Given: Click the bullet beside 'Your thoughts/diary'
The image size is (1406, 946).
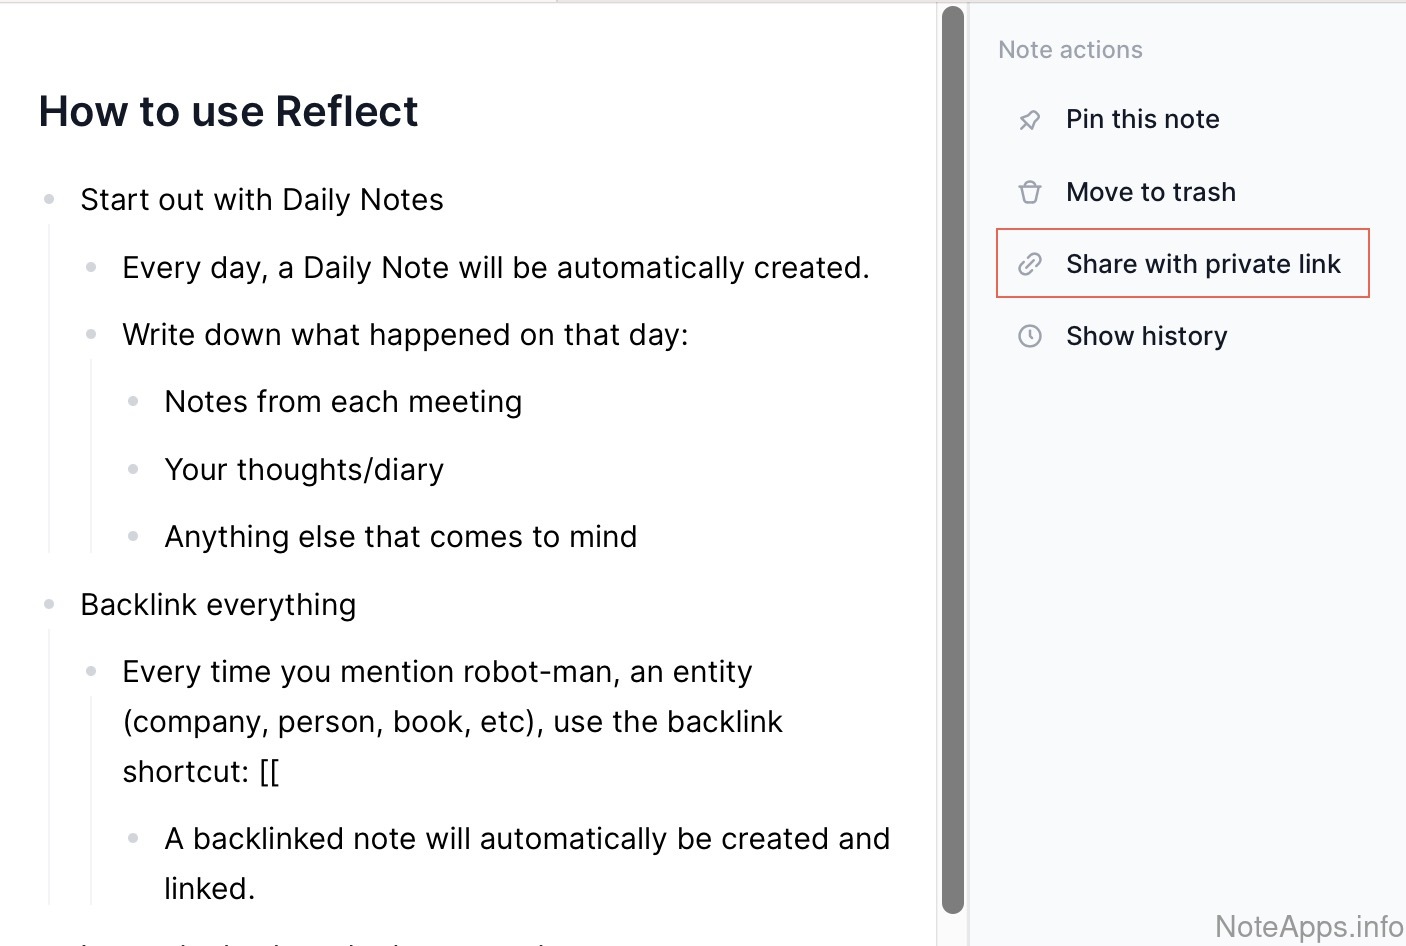Looking at the screenshot, I should [133, 470].
